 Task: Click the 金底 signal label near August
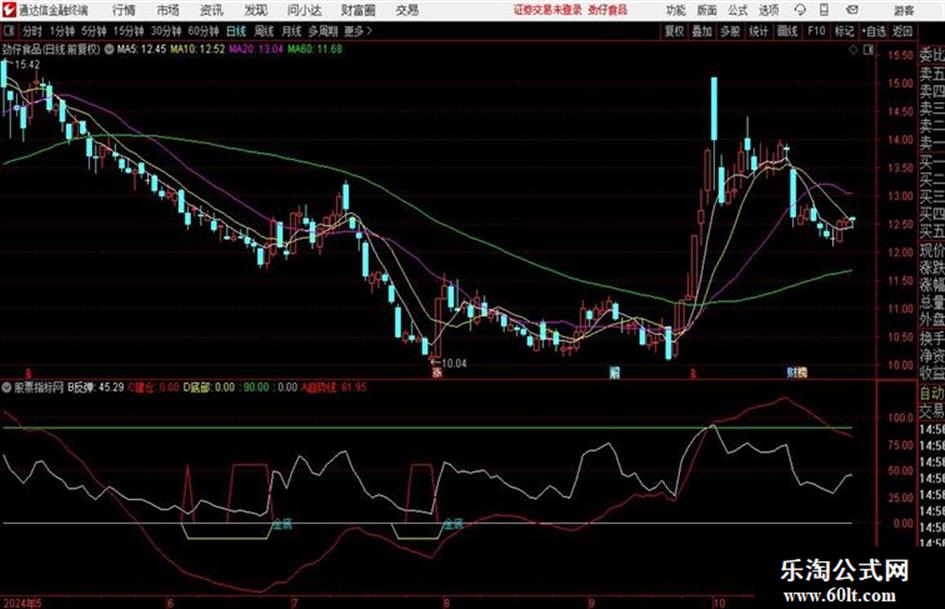453,524
